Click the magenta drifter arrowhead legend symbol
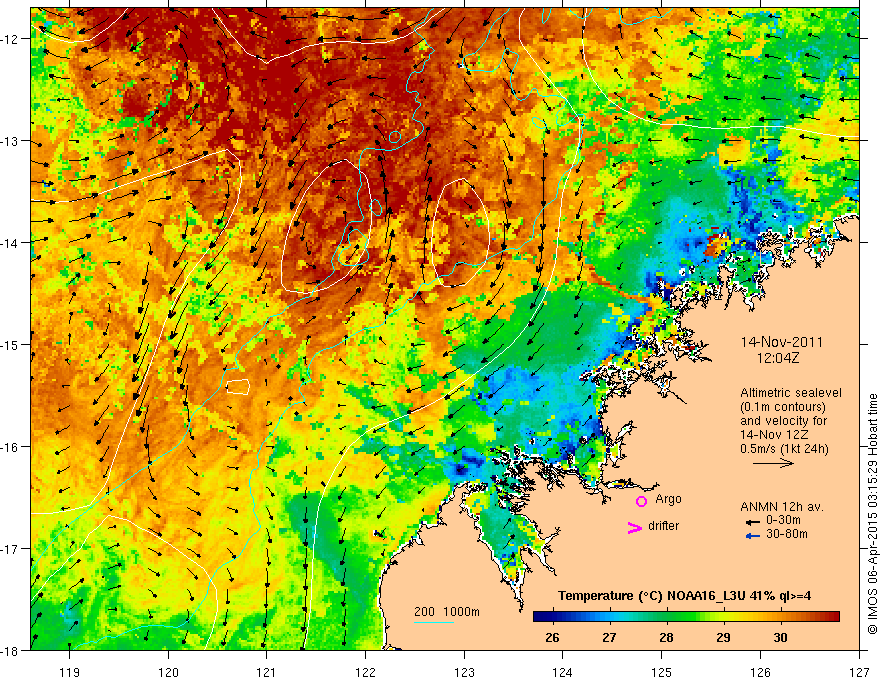Image resolution: width=880 pixels, height=680 pixels. (x=634, y=527)
